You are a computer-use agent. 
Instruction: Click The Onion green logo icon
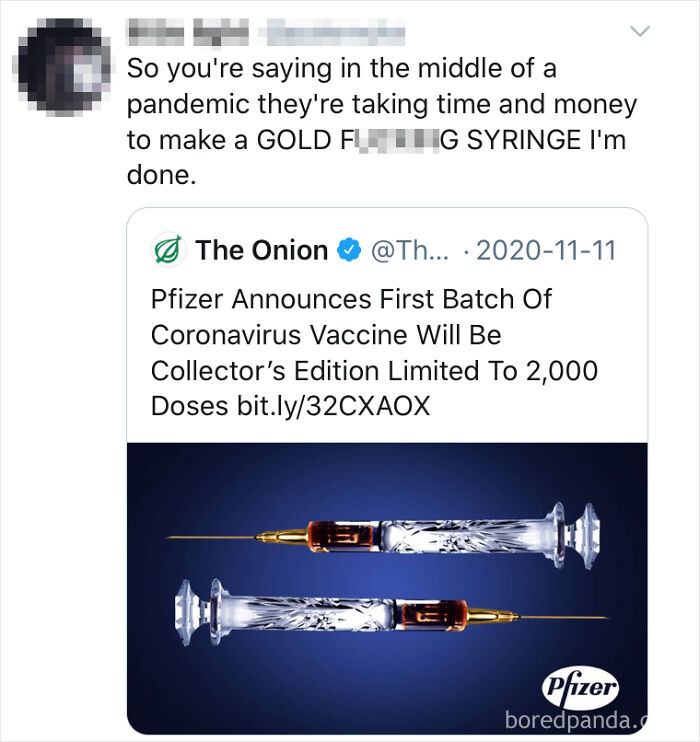point(166,250)
